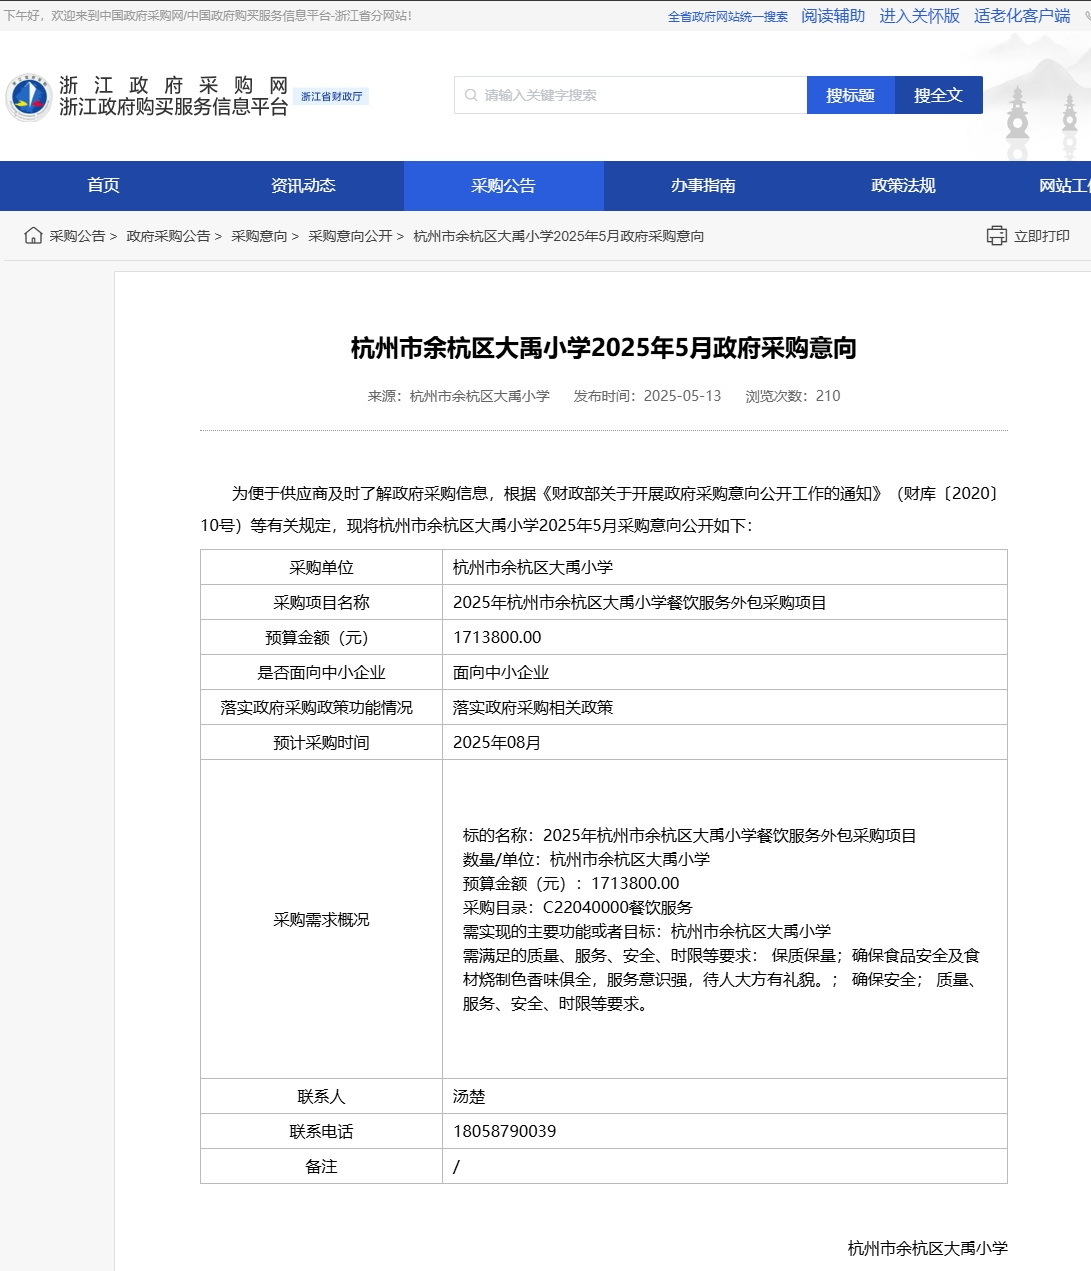Image resolution: width=1091 pixels, height=1271 pixels.
Task: Open the 适老化客户端 link
Action: point(1022,16)
